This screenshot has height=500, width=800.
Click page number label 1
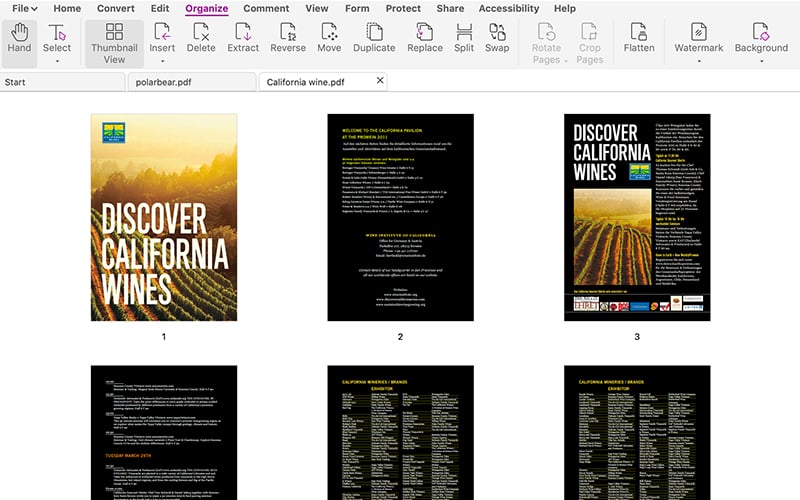164,337
